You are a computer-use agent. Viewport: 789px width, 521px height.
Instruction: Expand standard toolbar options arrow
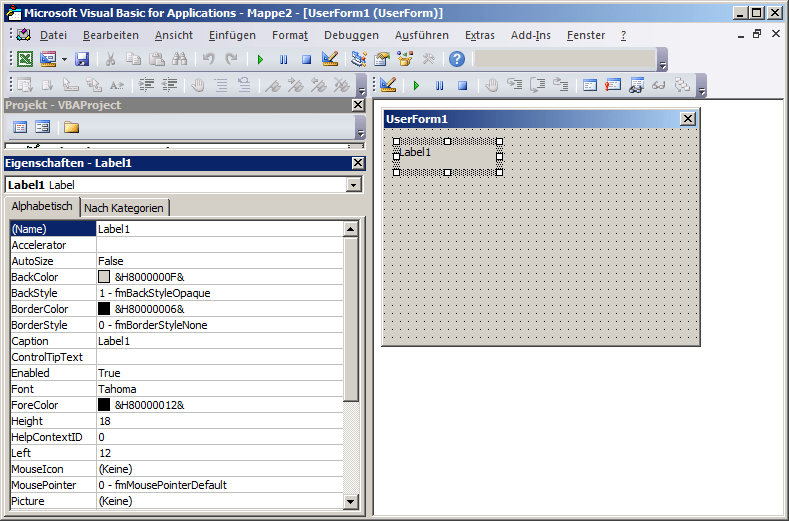tap(663, 65)
